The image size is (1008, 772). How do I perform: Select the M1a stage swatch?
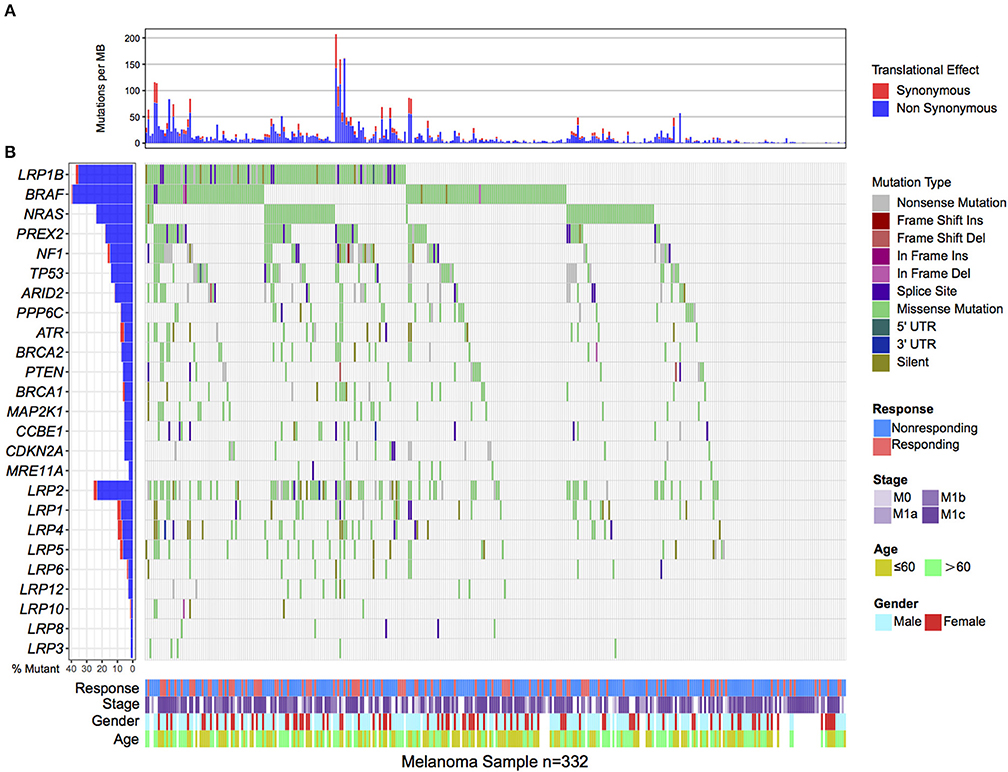(x=883, y=515)
